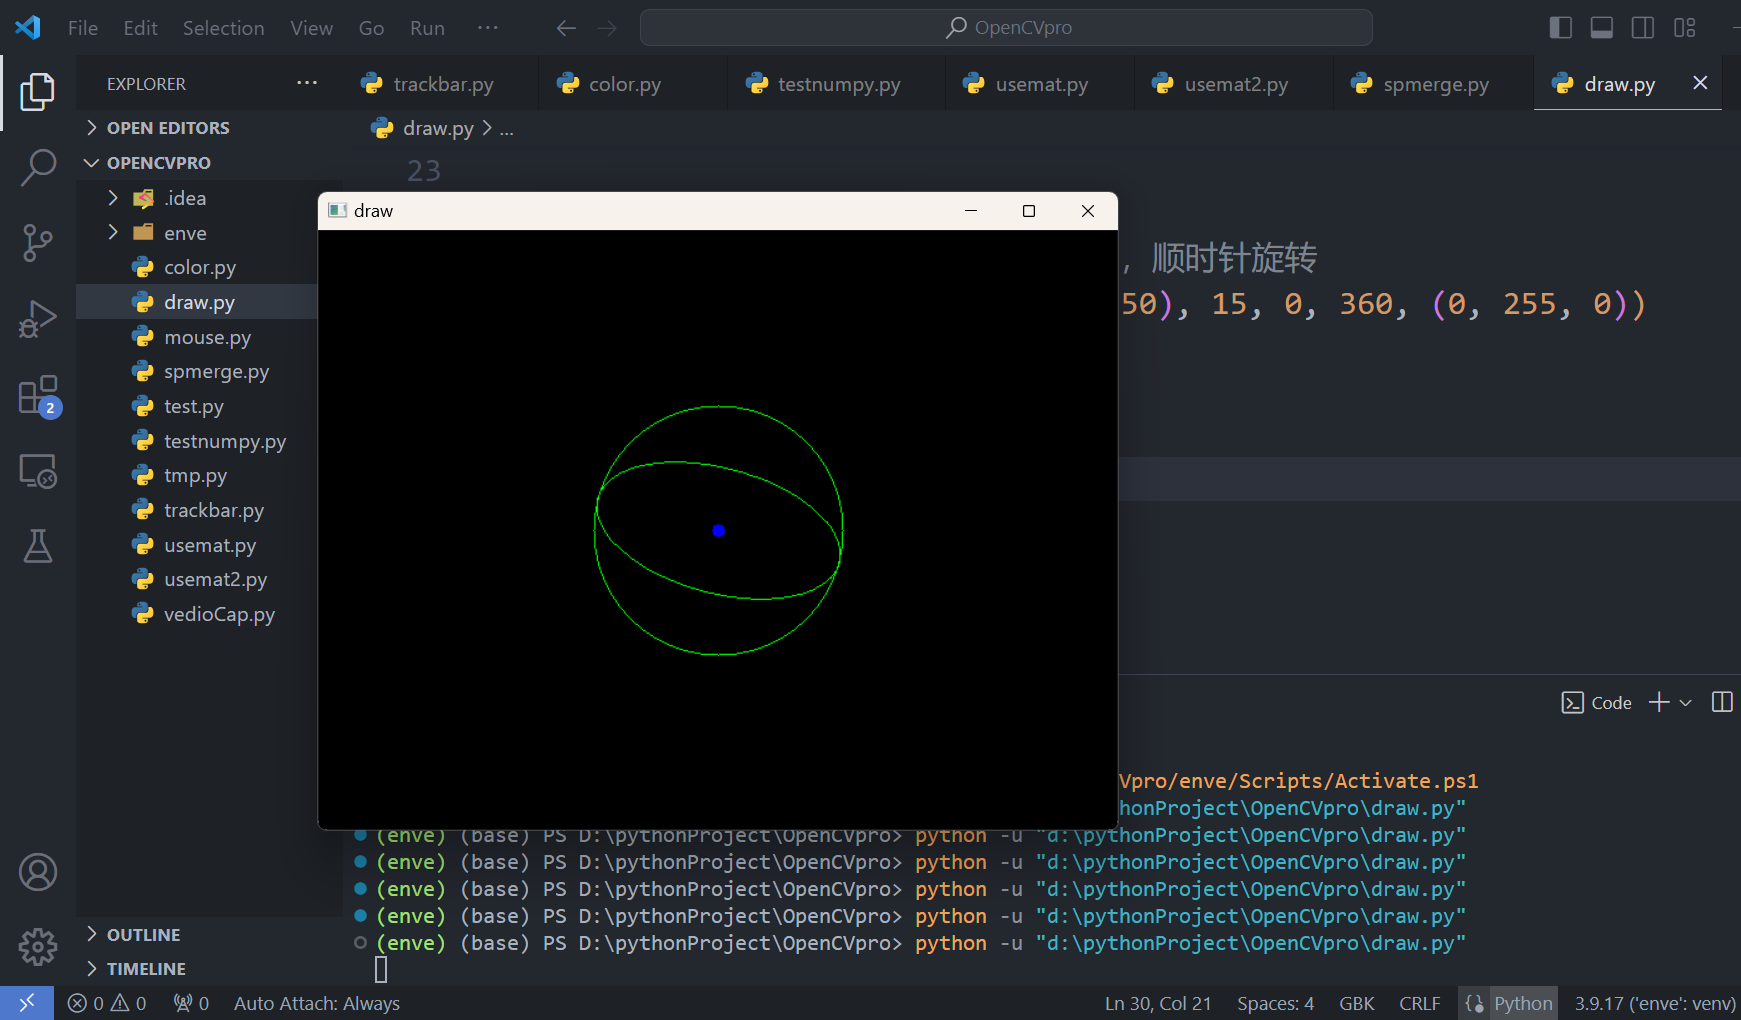Open the Explorer view in activity bar
This screenshot has height=1020, width=1741.
[x=38, y=92]
